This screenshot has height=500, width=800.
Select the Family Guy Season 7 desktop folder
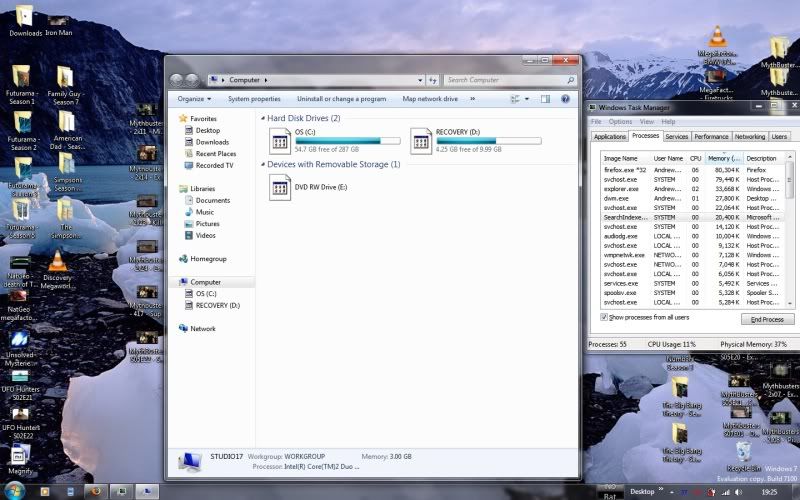pyautogui.click(x=66, y=85)
